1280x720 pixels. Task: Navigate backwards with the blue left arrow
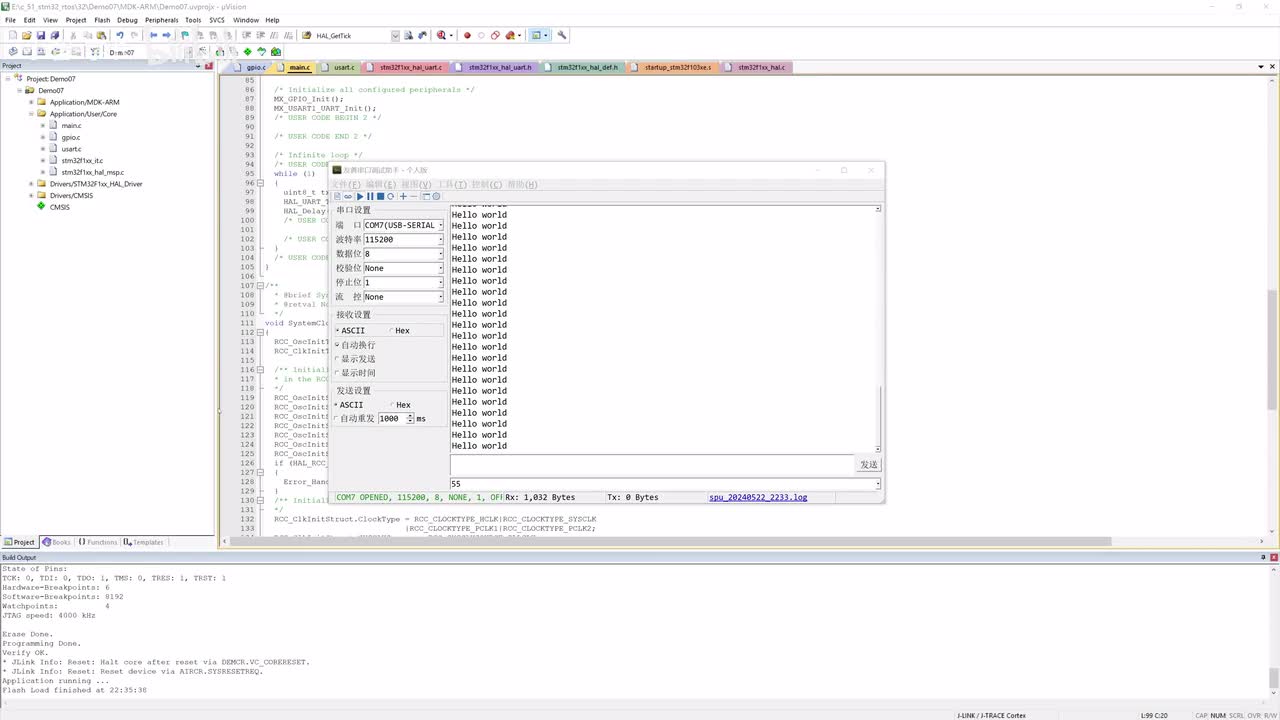pyautogui.click(x=153, y=35)
